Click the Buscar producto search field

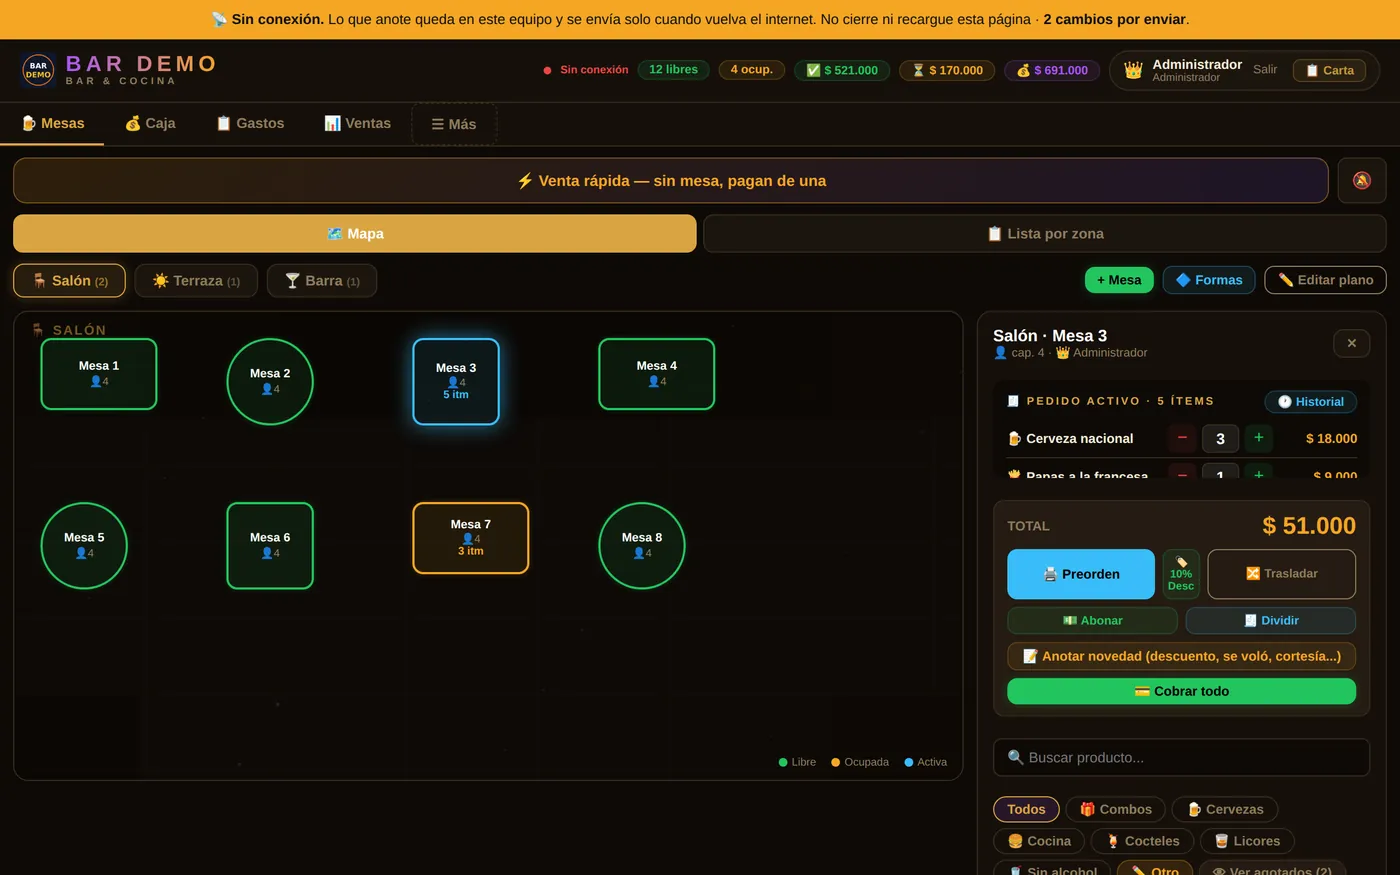tap(1181, 757)
